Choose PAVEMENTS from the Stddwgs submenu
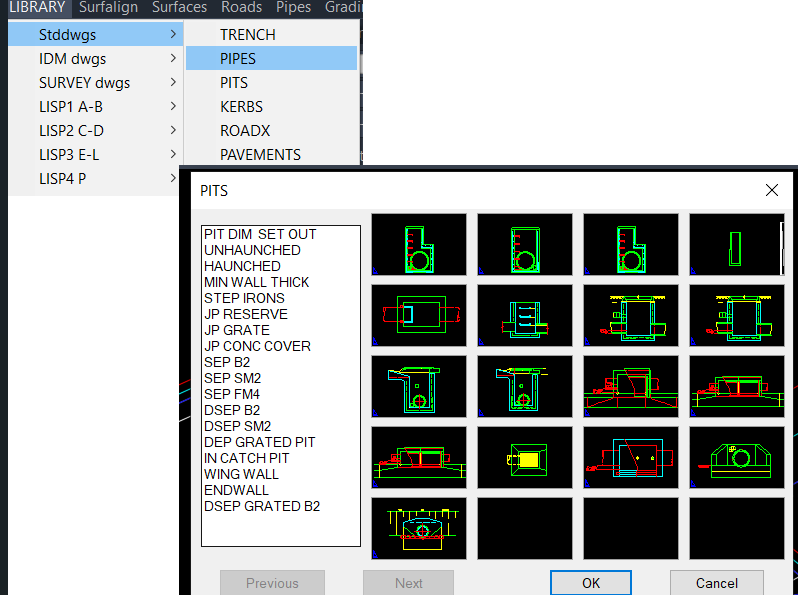The image size is (798, 595). (x=272, y=154)
